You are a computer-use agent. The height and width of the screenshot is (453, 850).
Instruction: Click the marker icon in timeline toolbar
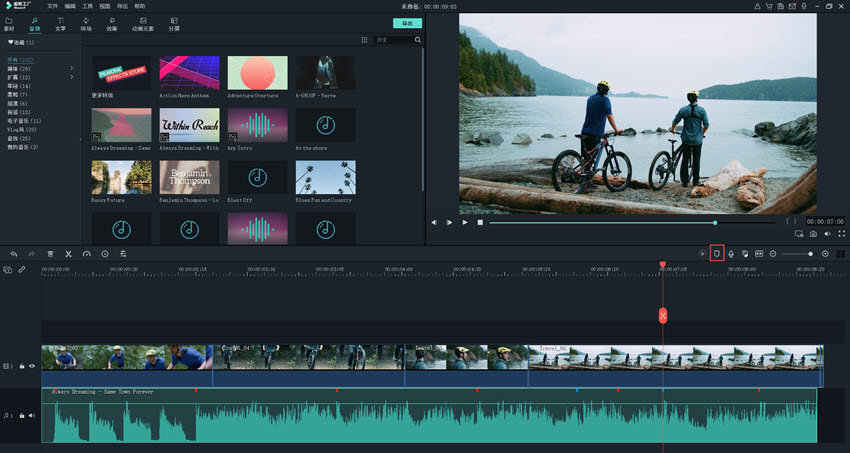[716, 254]
